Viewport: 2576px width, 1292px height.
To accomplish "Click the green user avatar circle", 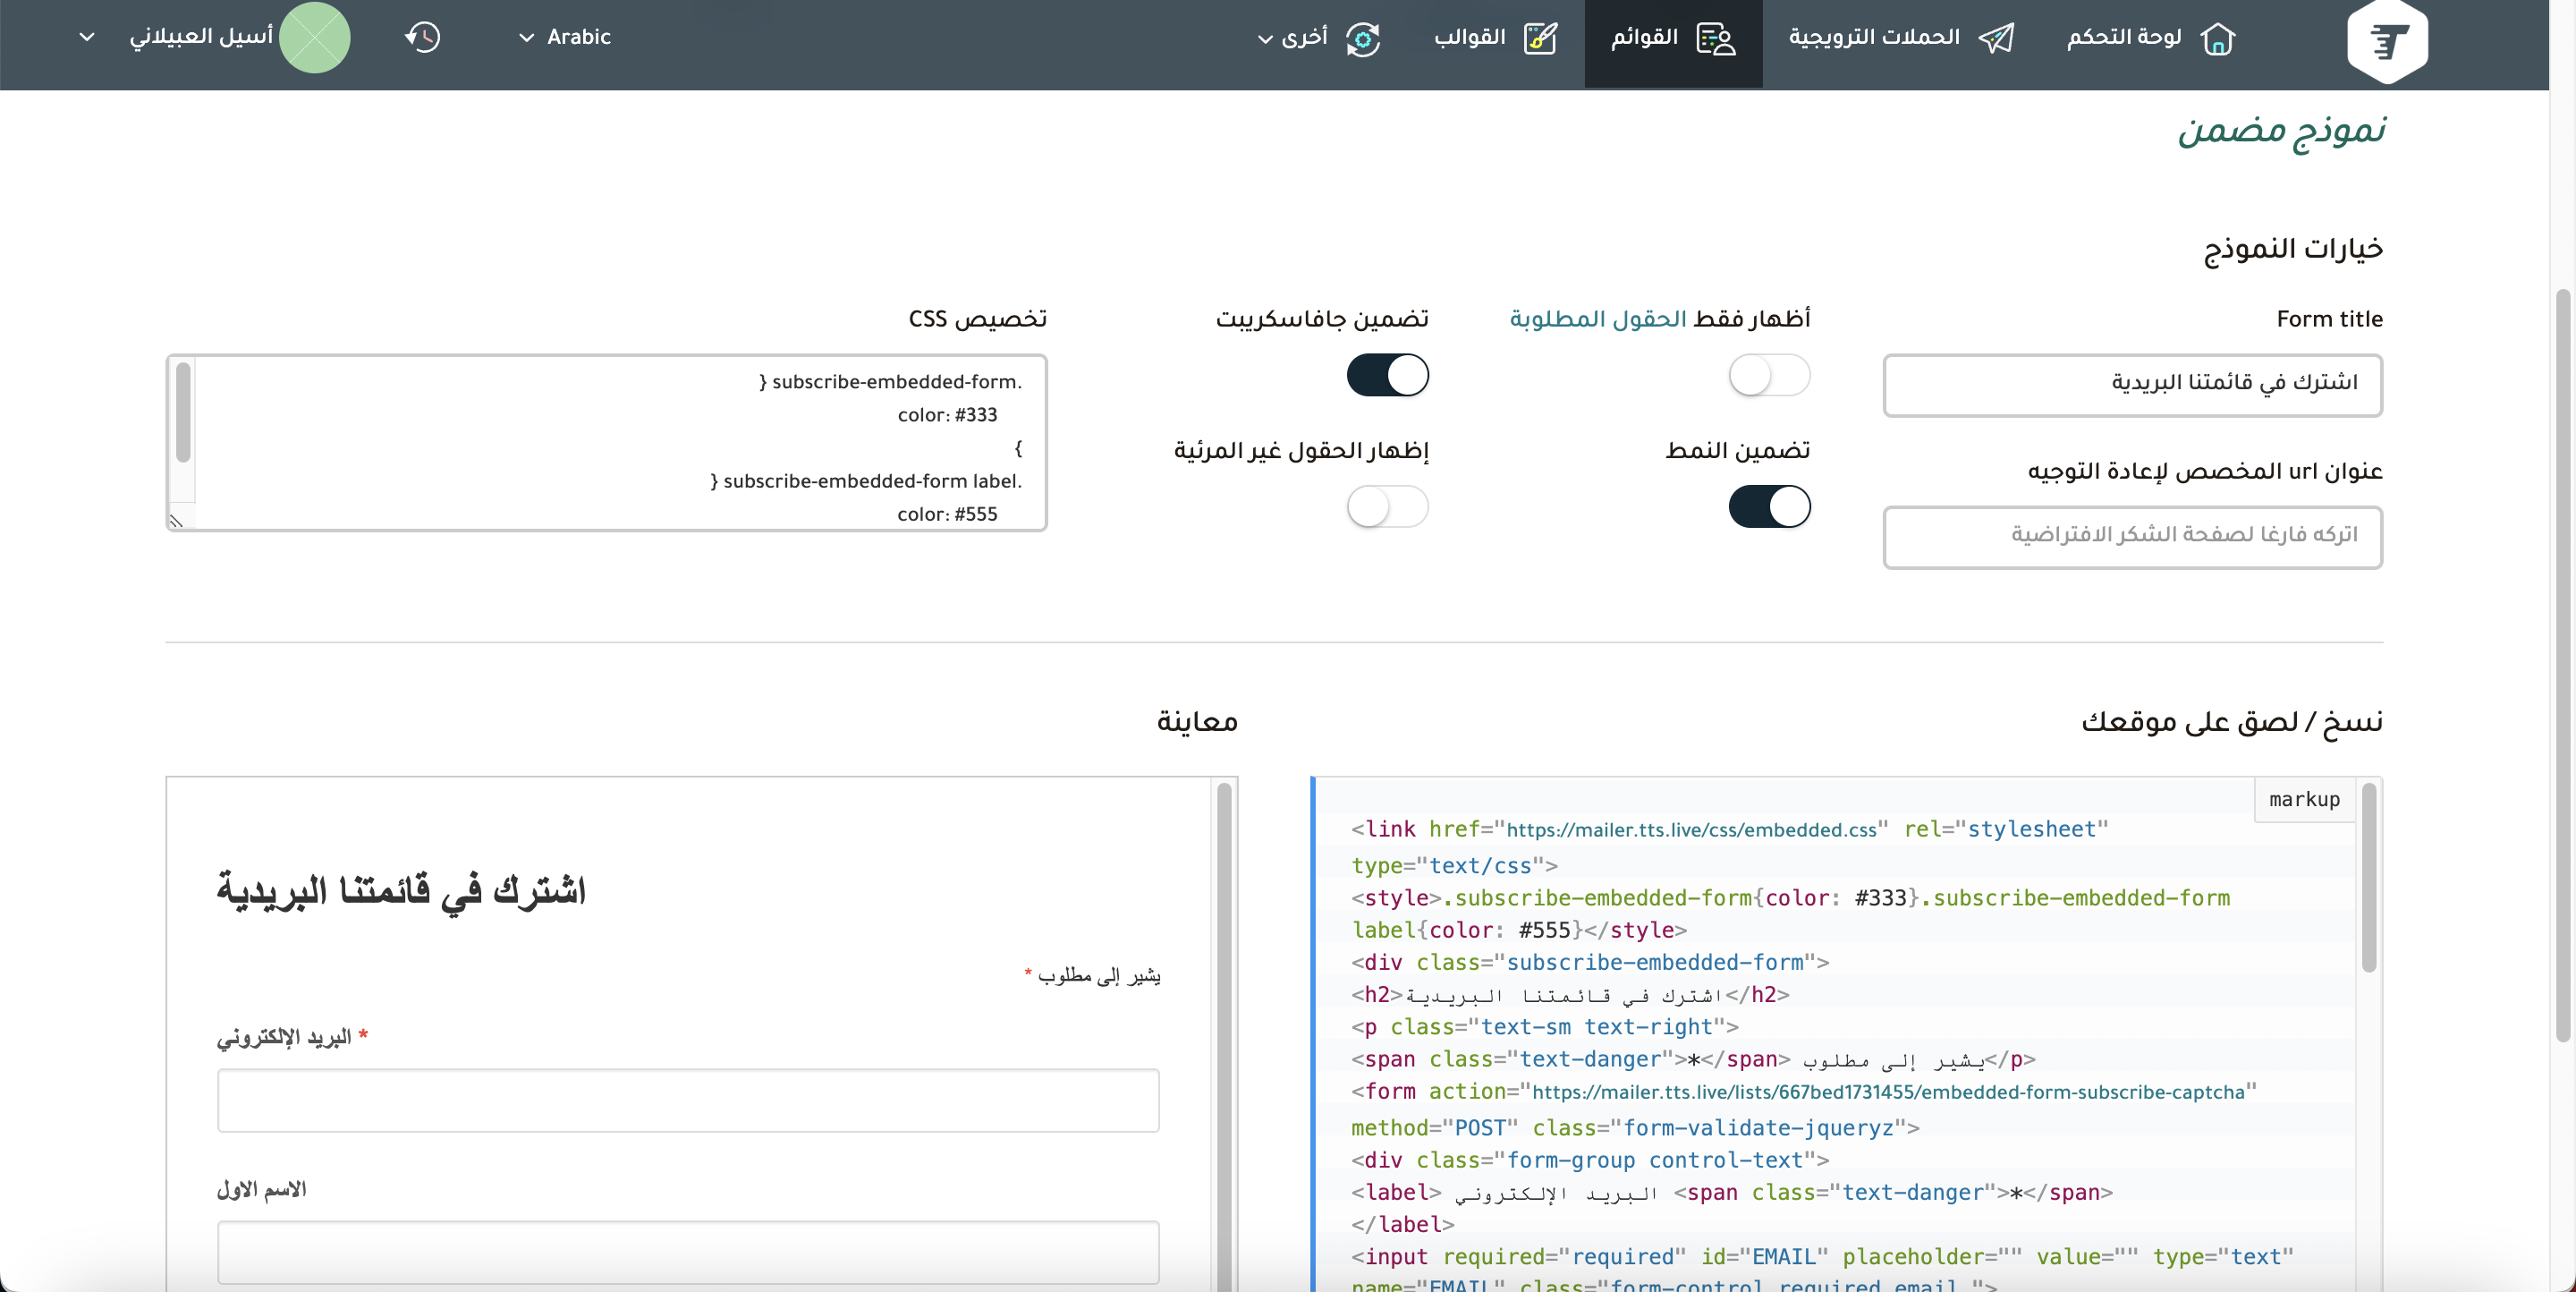I will [x=314, y=38].
